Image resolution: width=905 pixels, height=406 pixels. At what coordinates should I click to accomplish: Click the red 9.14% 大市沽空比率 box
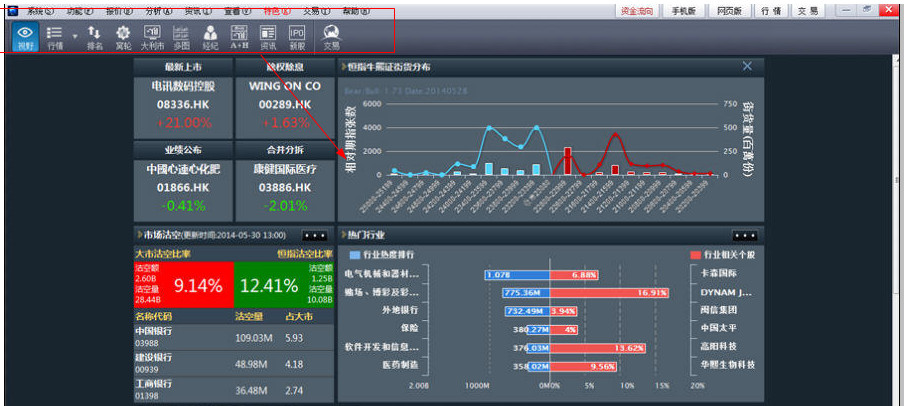coord(184,285)
